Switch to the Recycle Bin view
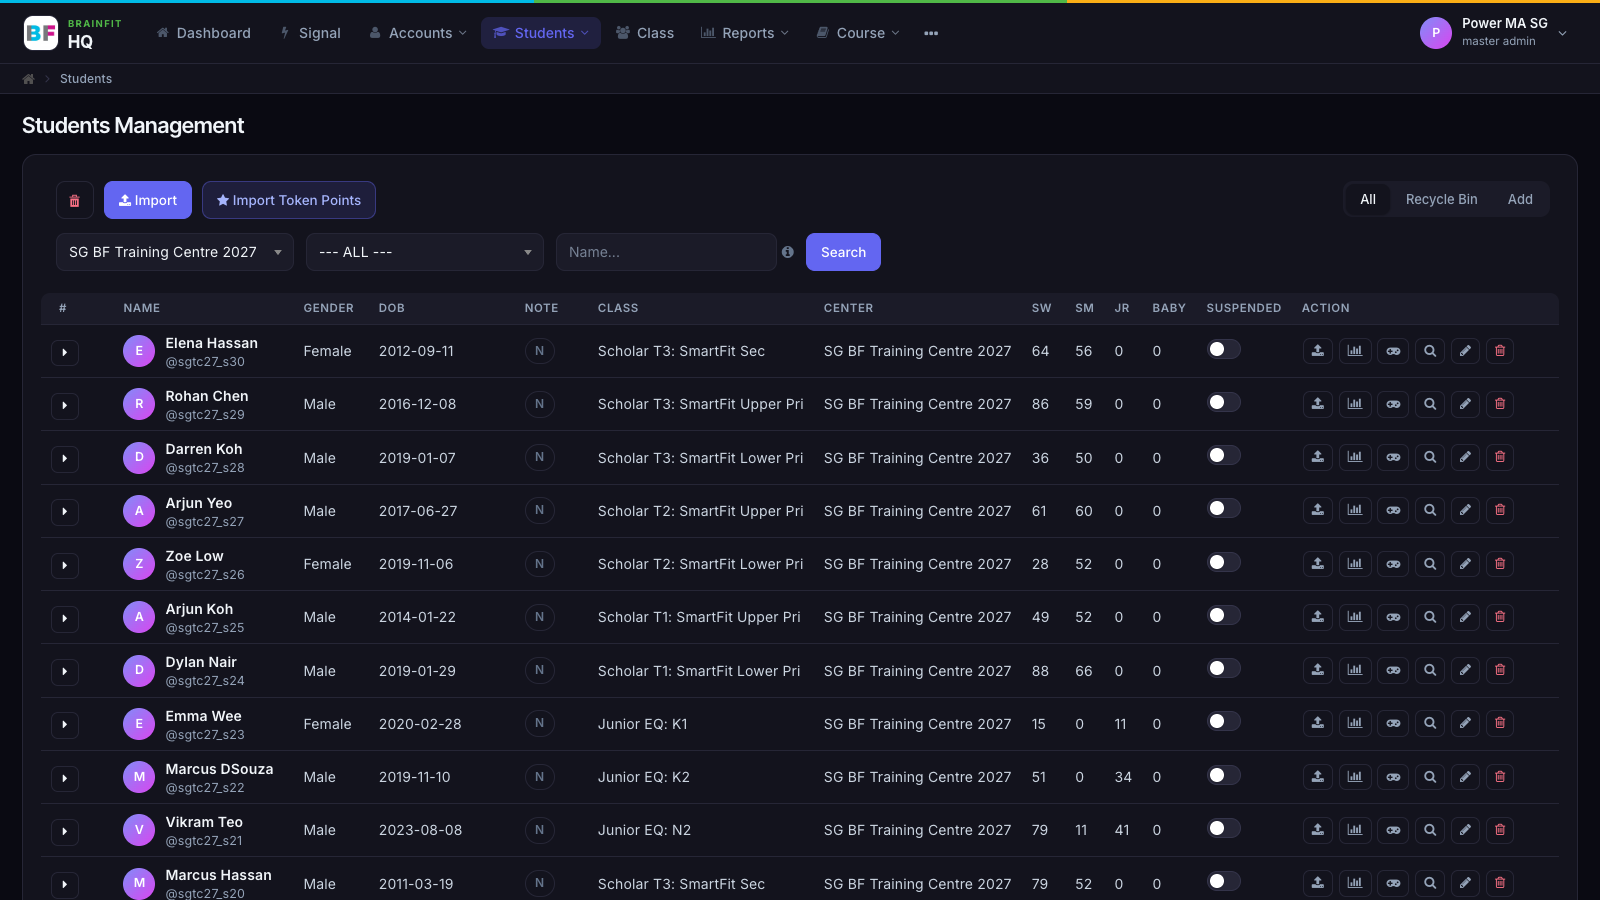Image resolution: width=1600 pixels, height=900 pixels. pos(1441,199)
